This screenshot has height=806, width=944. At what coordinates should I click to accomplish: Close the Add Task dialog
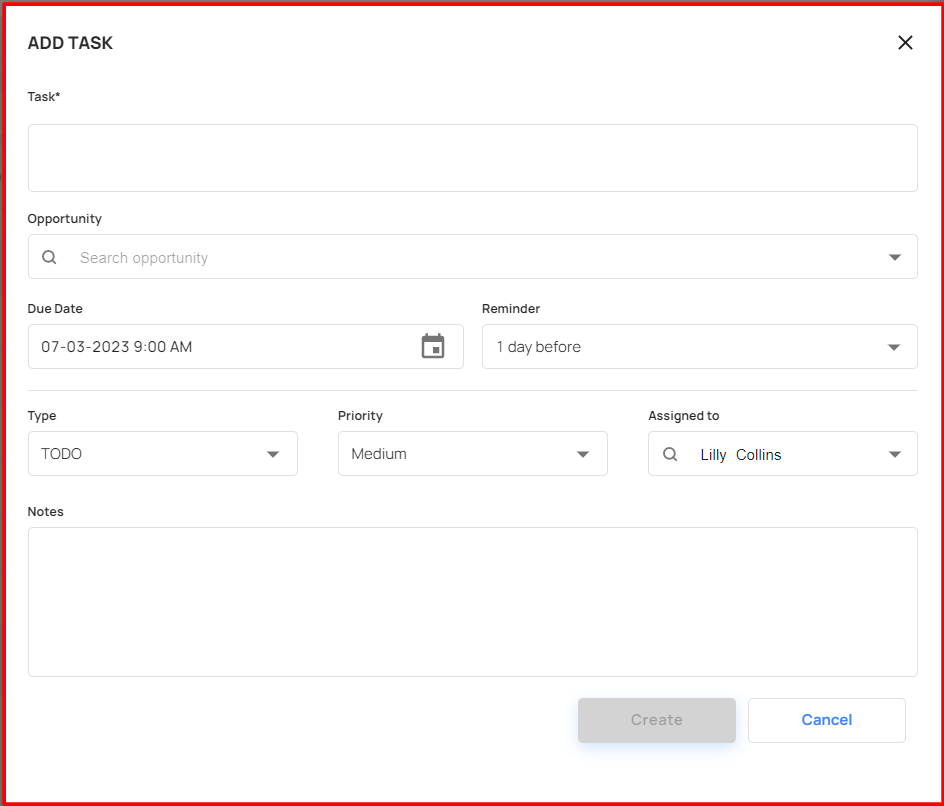[905, 43]
